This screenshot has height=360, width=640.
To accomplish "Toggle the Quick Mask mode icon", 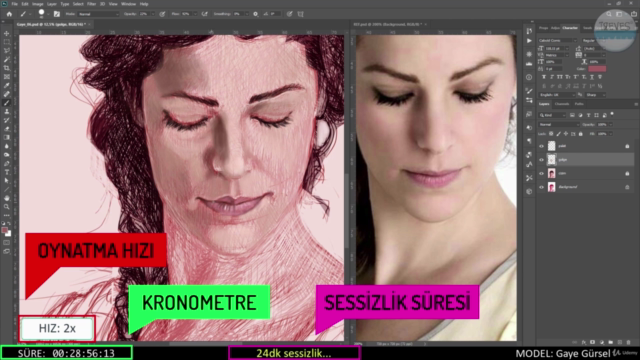I will click(x=7, y=243).
